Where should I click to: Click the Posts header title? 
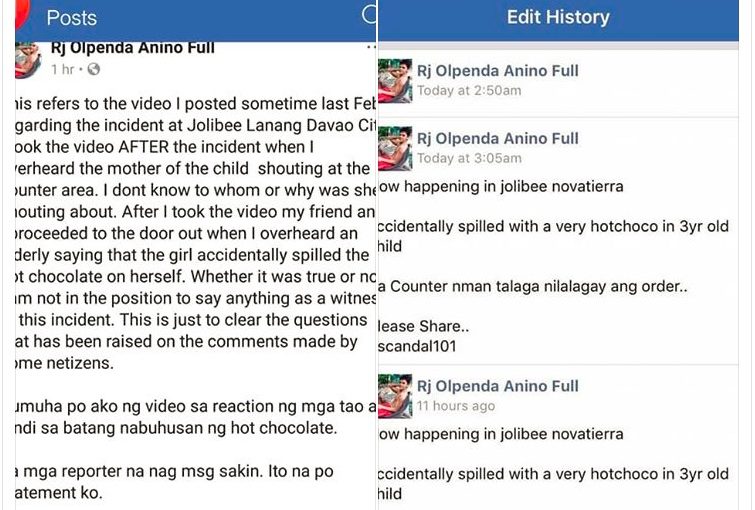tap(72, 18)
